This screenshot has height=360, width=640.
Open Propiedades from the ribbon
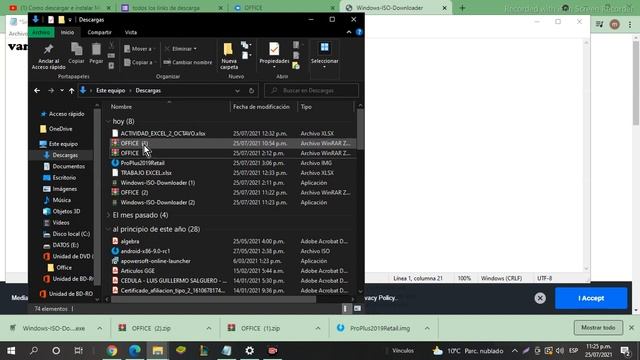coord(274,53)
